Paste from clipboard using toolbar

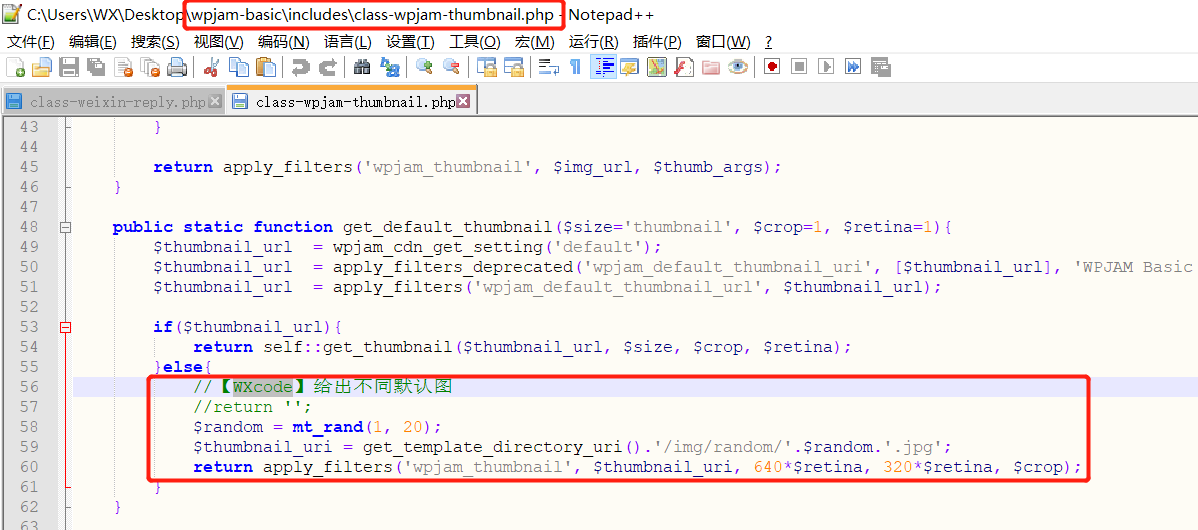265,67
